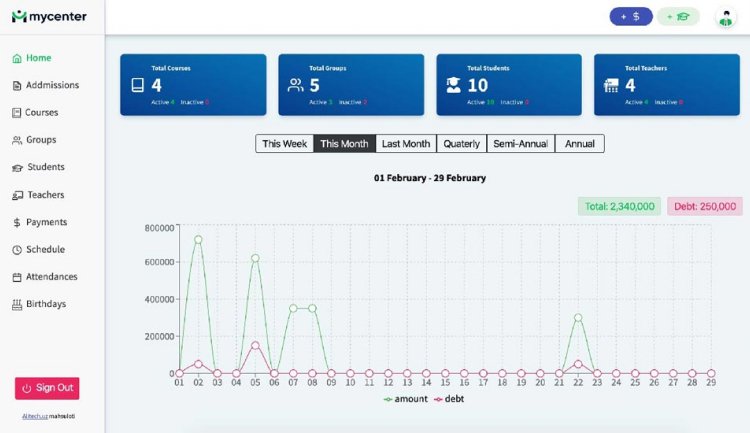Click the Students graduation cap icon

(x=17, y=168)
